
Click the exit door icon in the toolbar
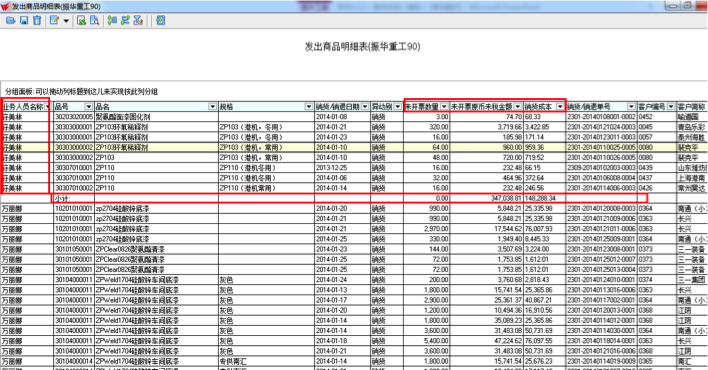click(160, 20)
